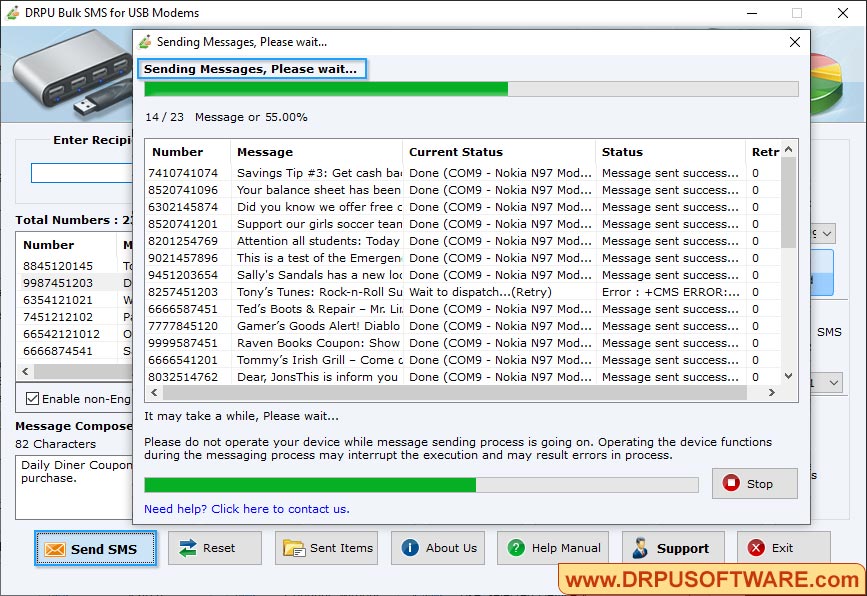Click the recipient list scroll left arrow

coord(25,372)
